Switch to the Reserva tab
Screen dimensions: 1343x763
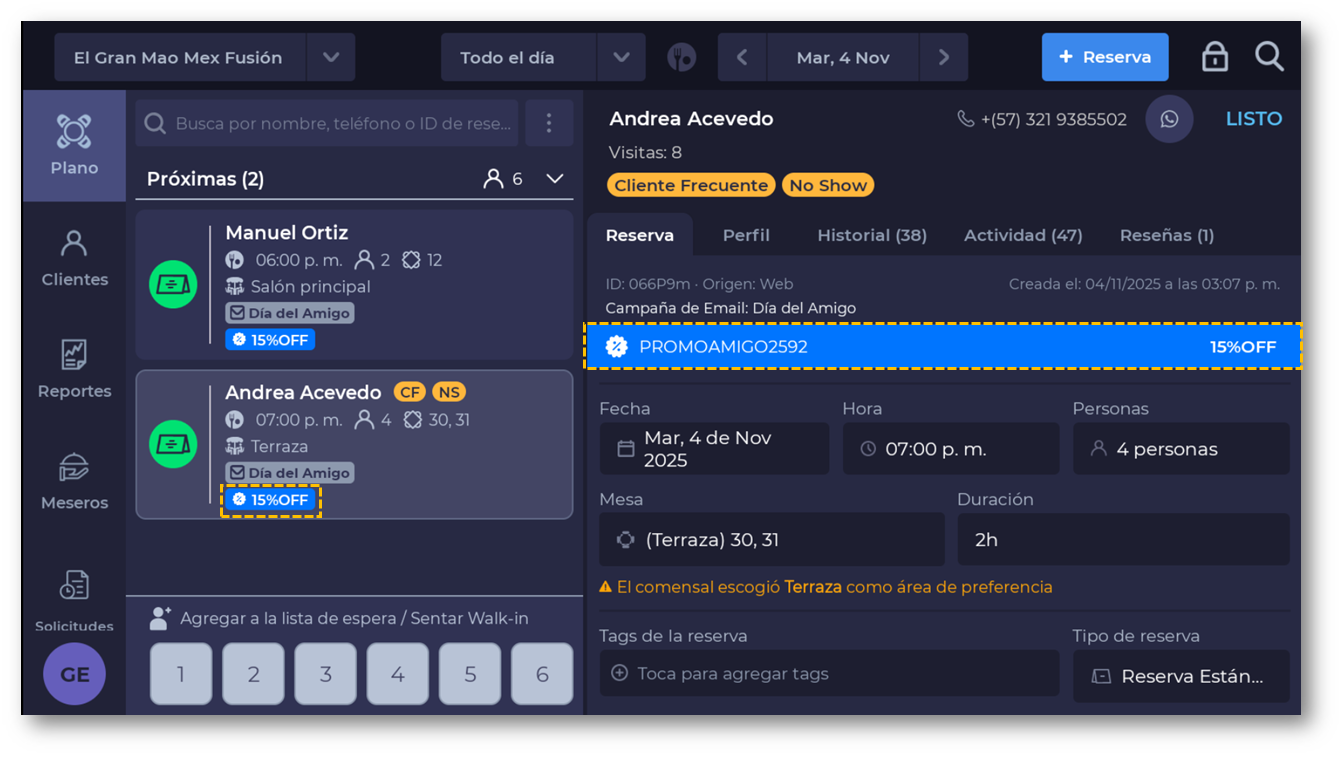[640, 236]
